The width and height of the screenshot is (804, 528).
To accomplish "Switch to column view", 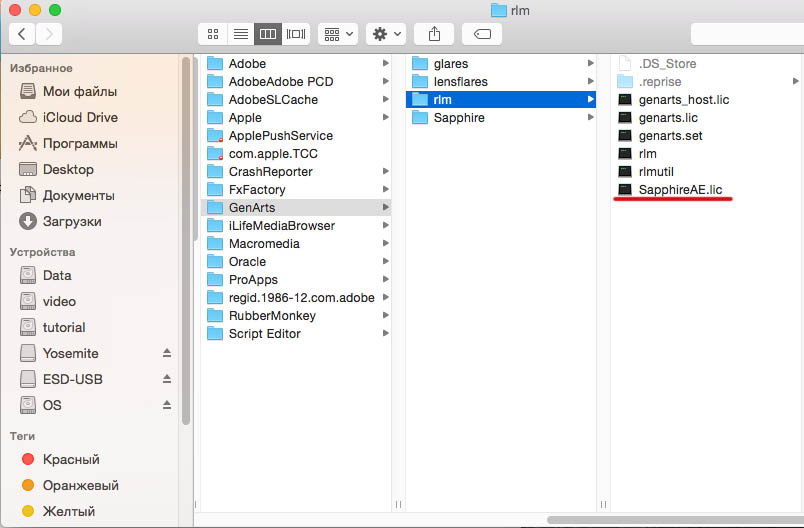I will [268, 34].
